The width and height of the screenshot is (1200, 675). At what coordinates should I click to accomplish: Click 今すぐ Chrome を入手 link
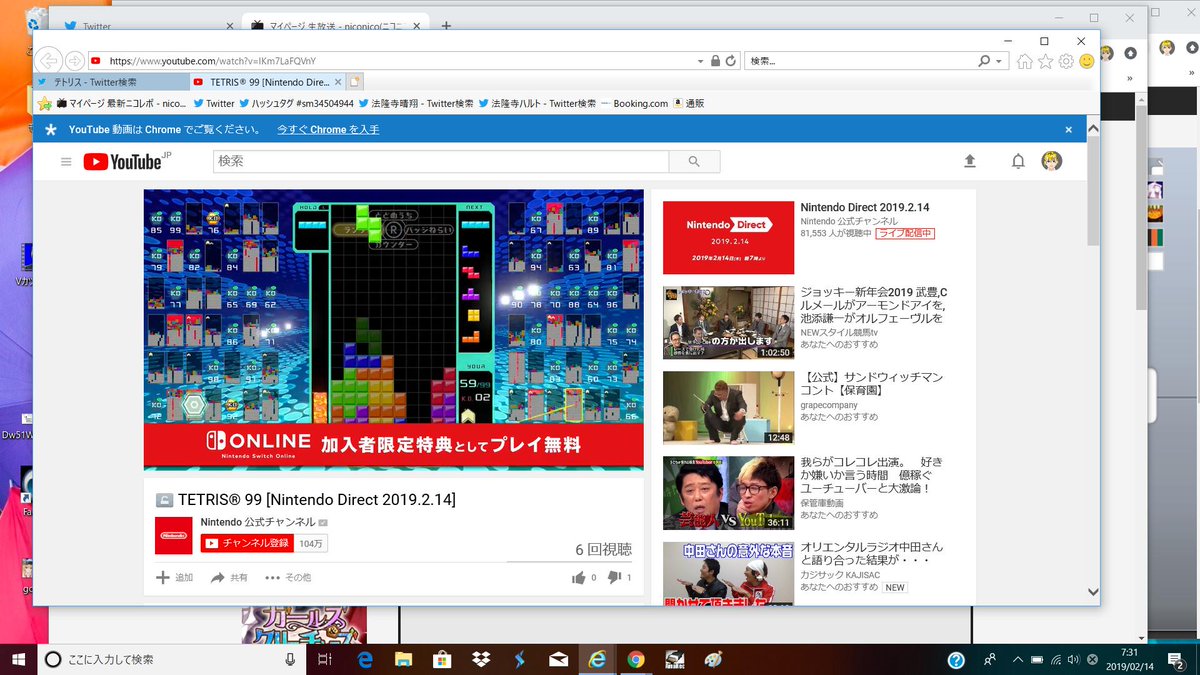coord(328,129)
